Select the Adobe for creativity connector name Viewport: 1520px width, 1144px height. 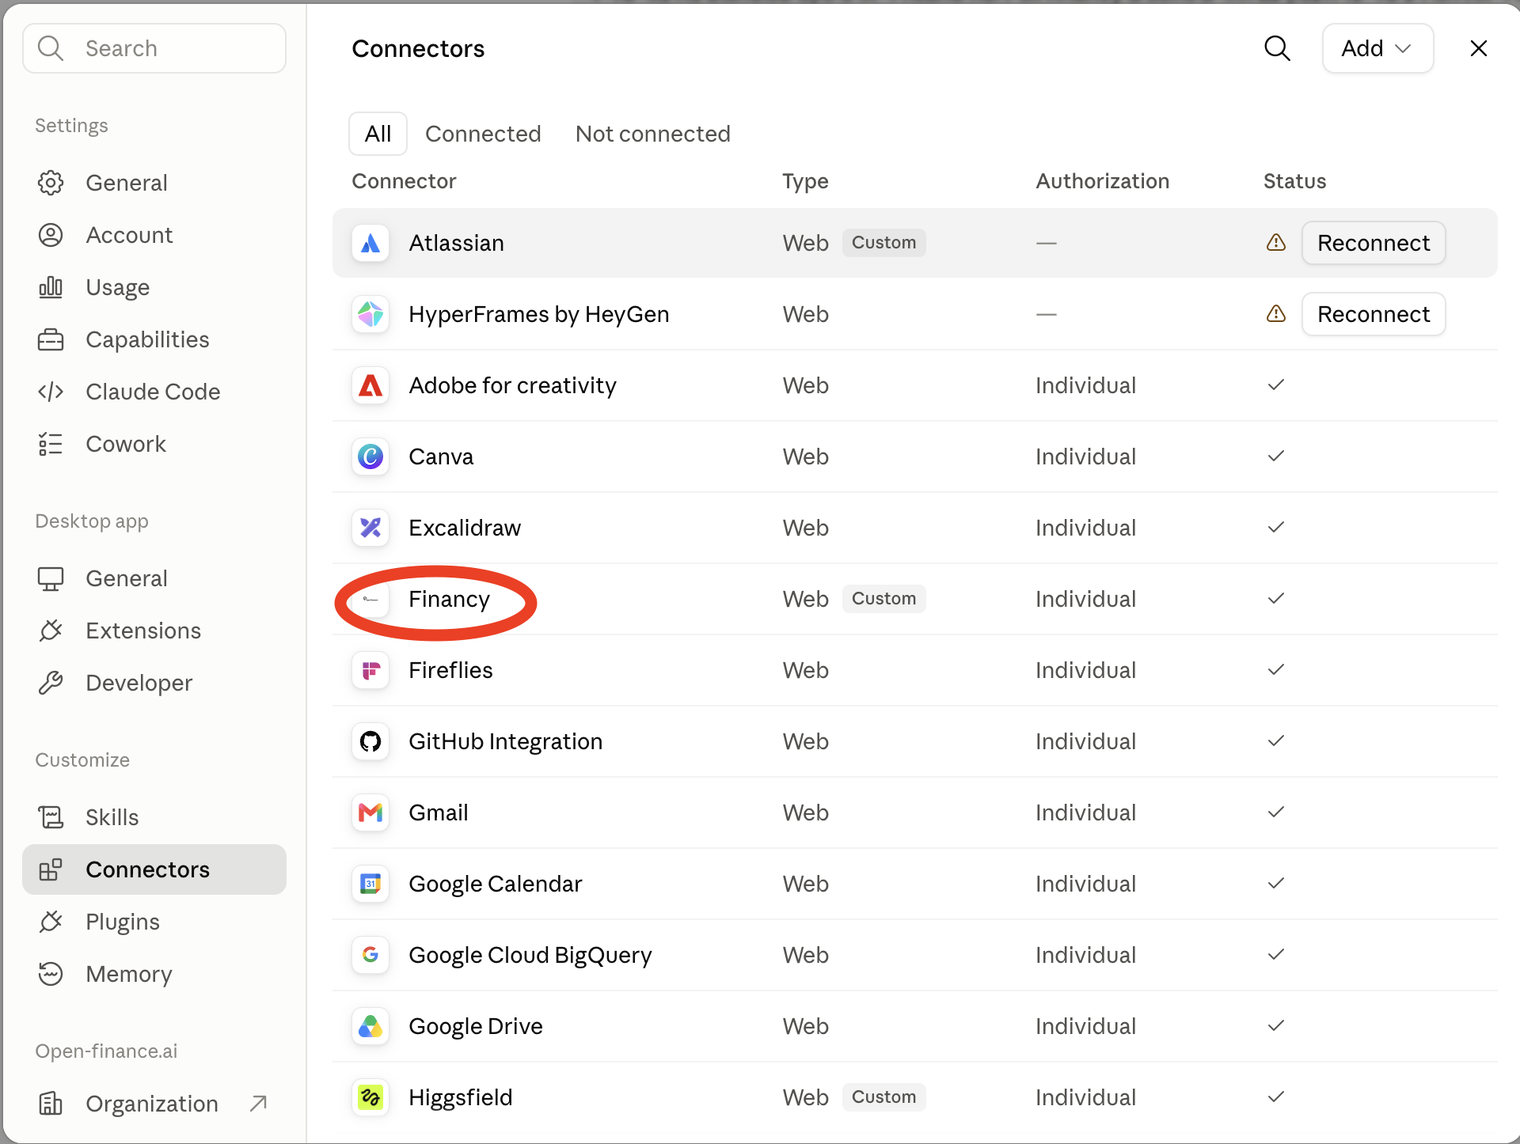tap(513, 385)
